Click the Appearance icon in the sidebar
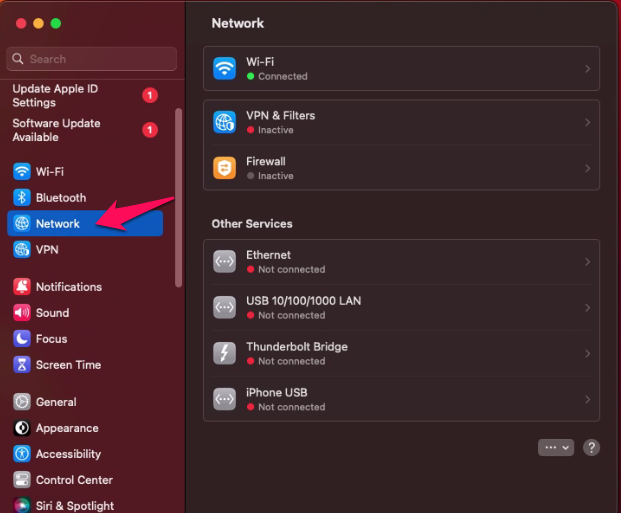The width and height of the screenshot is (621, 513). tap(22, 428)
